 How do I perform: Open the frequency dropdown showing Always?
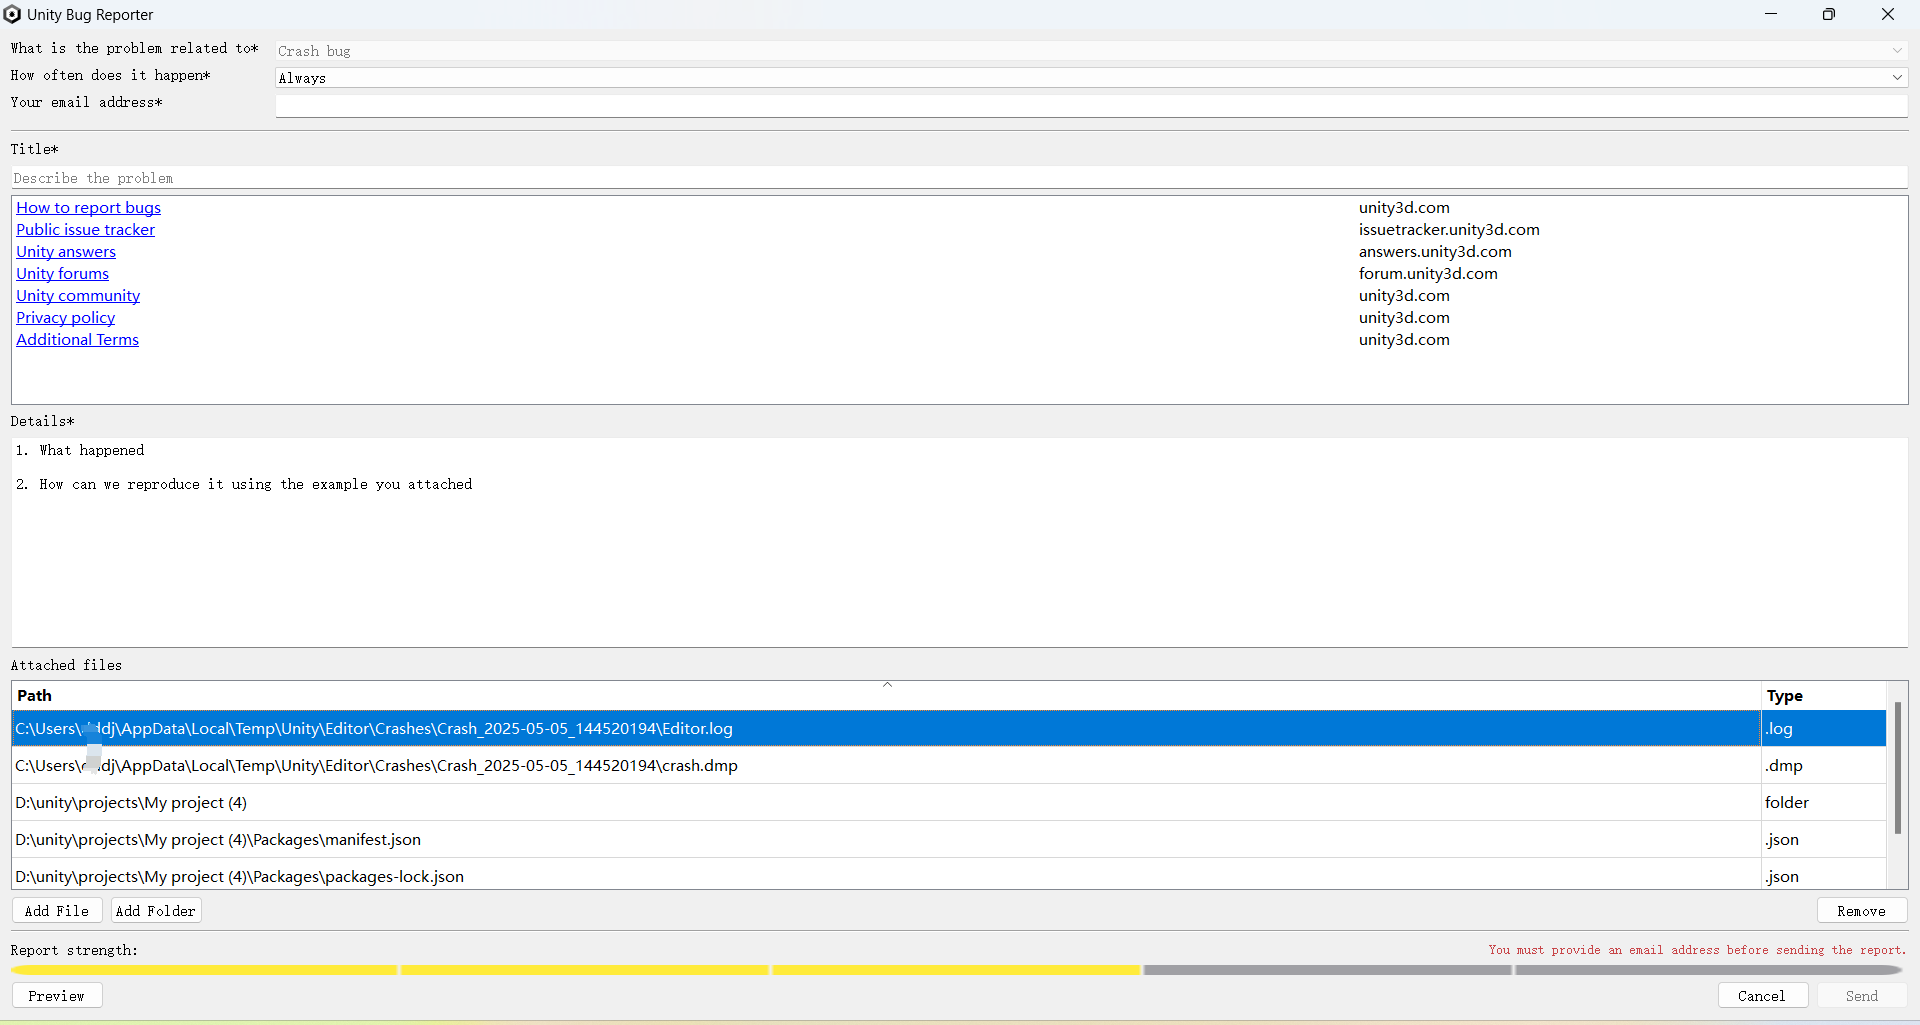[x=1896, y=77]
